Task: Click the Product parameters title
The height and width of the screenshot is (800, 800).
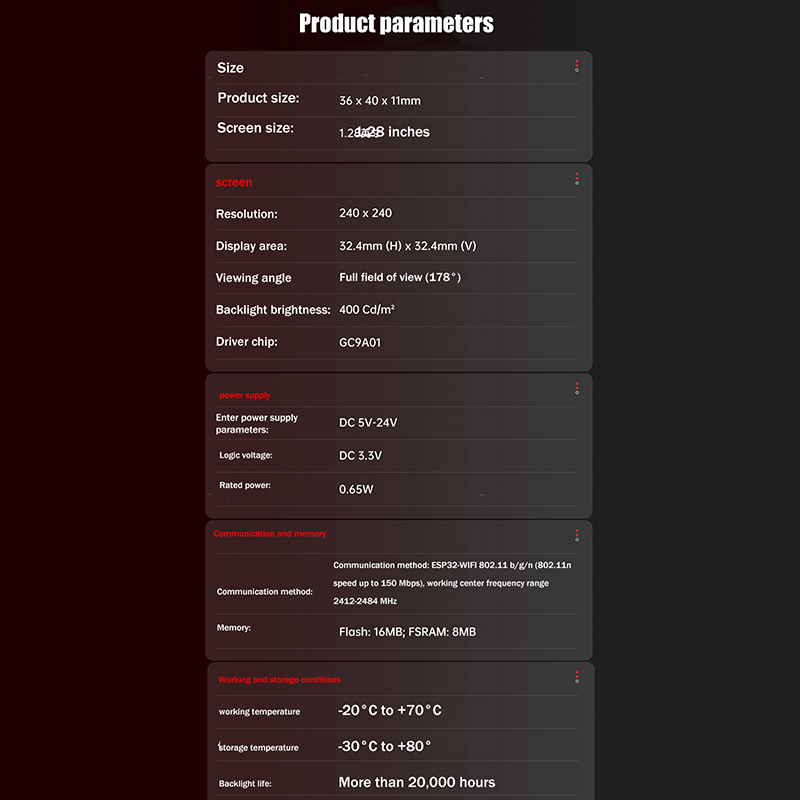Action: [396, 23]
